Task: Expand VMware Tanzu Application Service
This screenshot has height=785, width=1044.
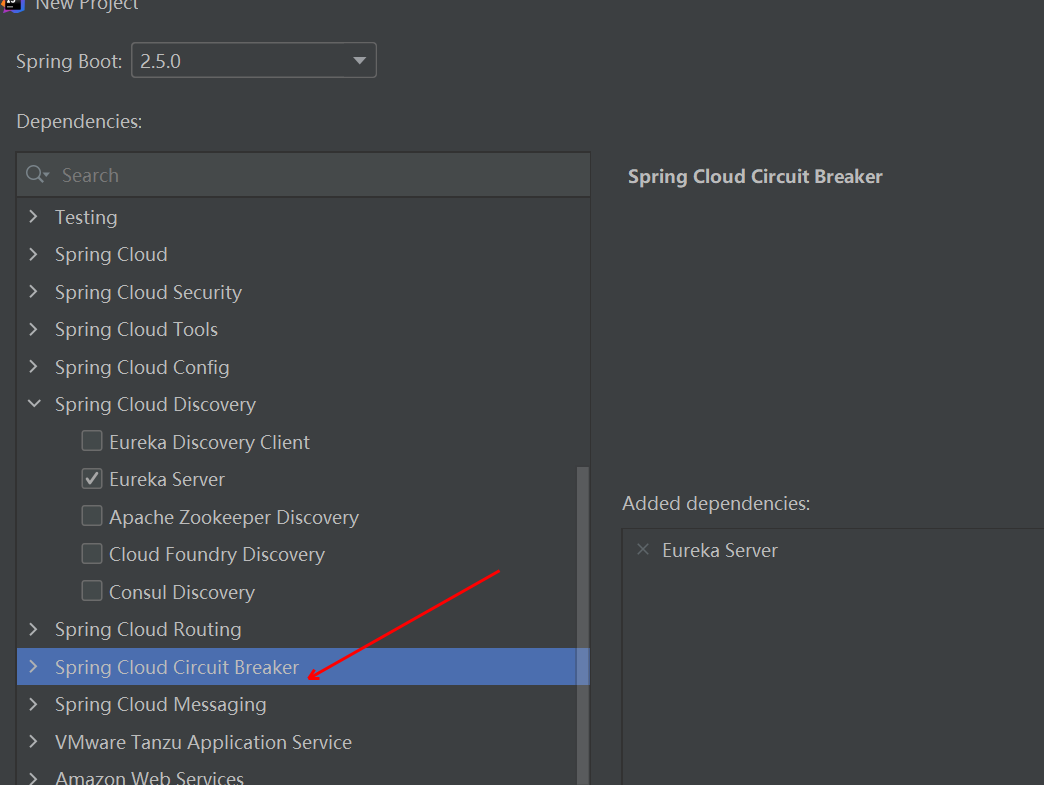Action: [x=33, y=741]
